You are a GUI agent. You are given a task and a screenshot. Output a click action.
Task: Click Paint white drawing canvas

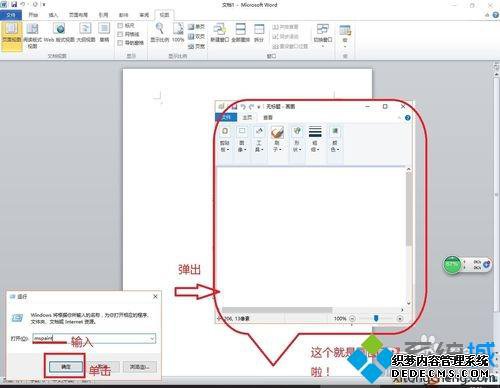click(x=311, y=237)
